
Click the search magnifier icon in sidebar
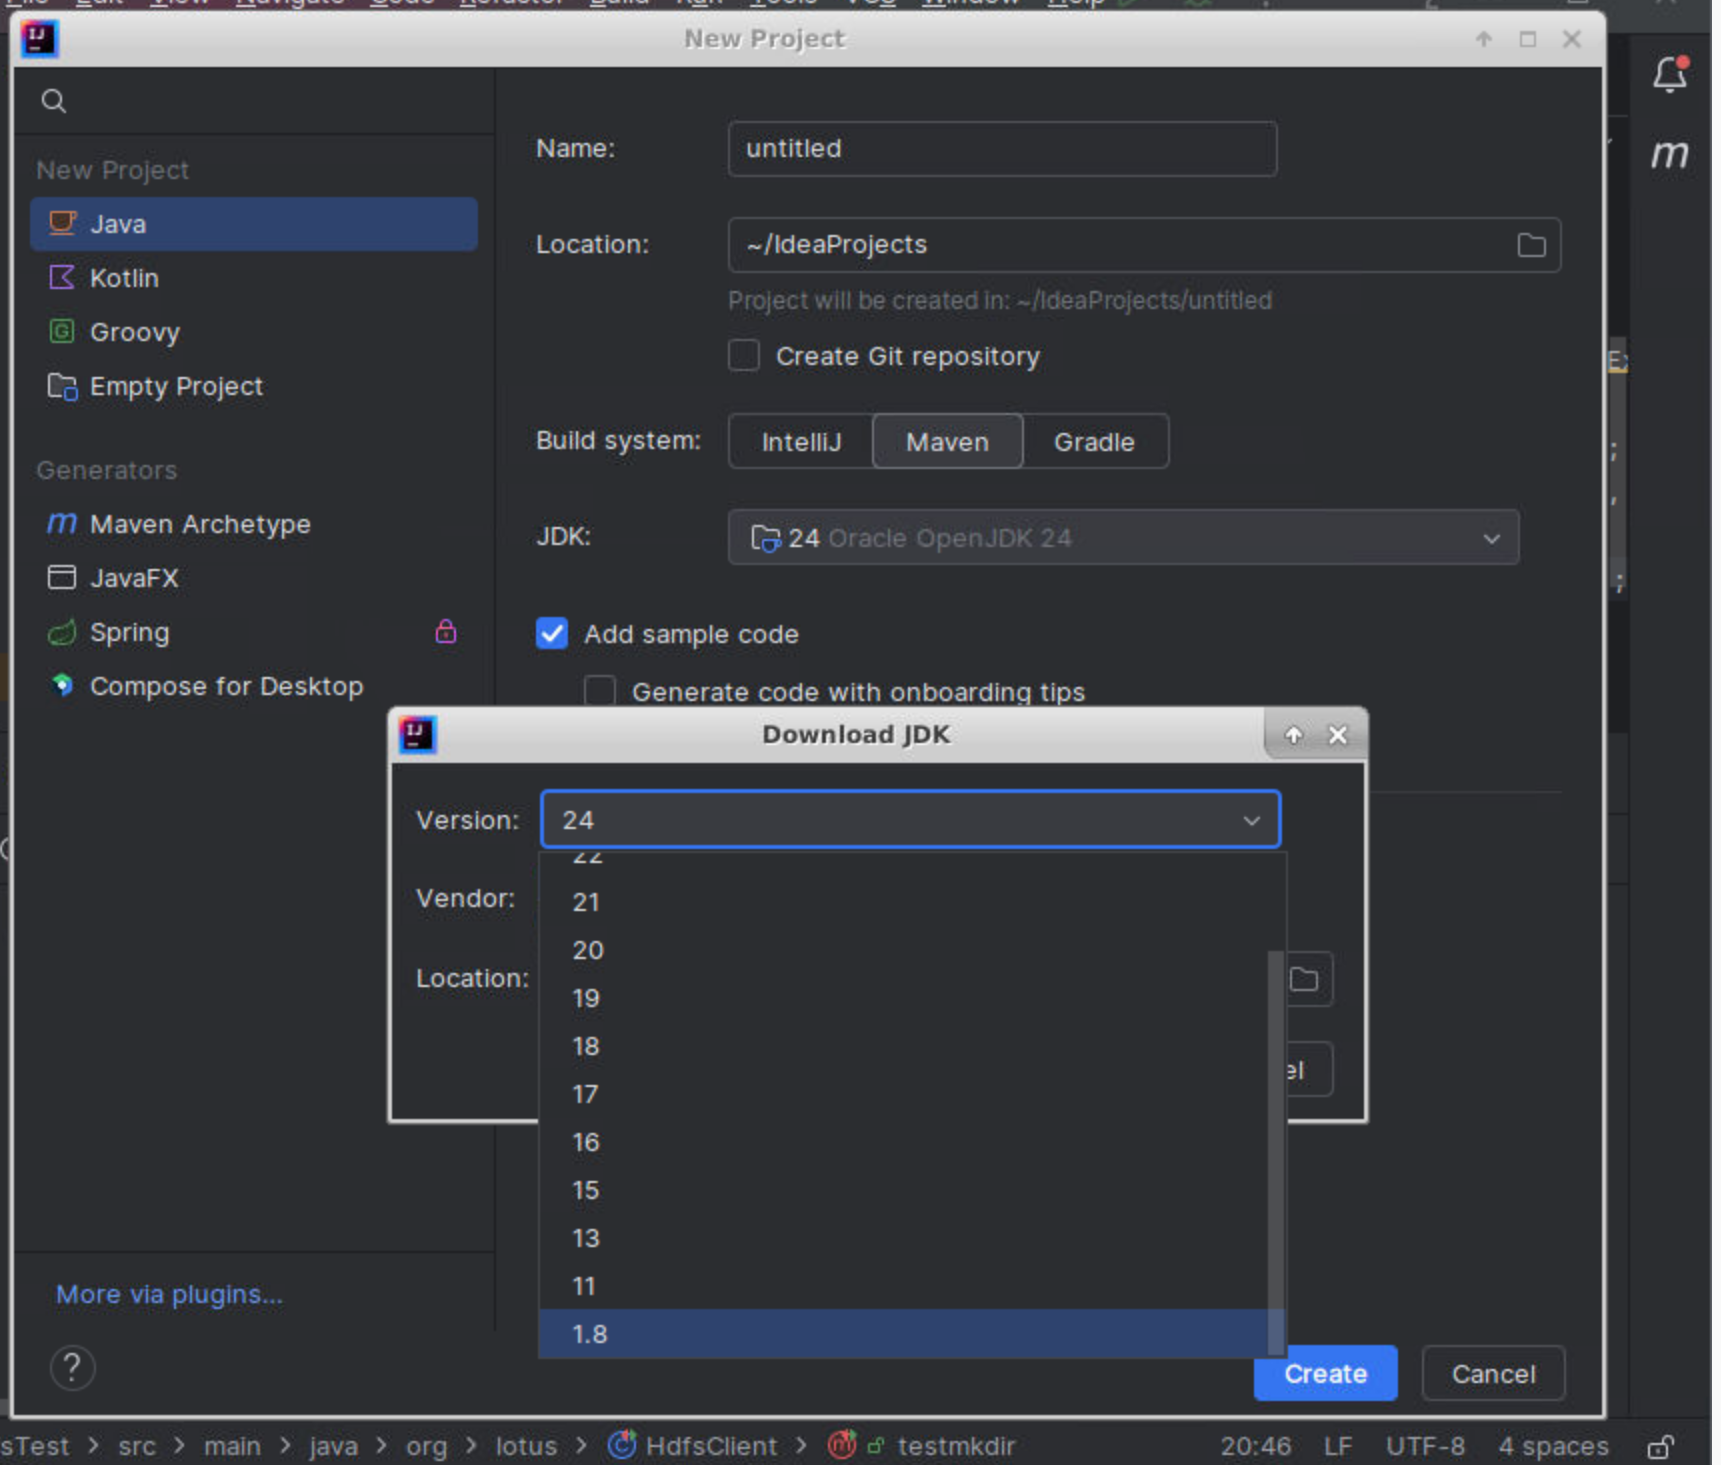point(54,101)
